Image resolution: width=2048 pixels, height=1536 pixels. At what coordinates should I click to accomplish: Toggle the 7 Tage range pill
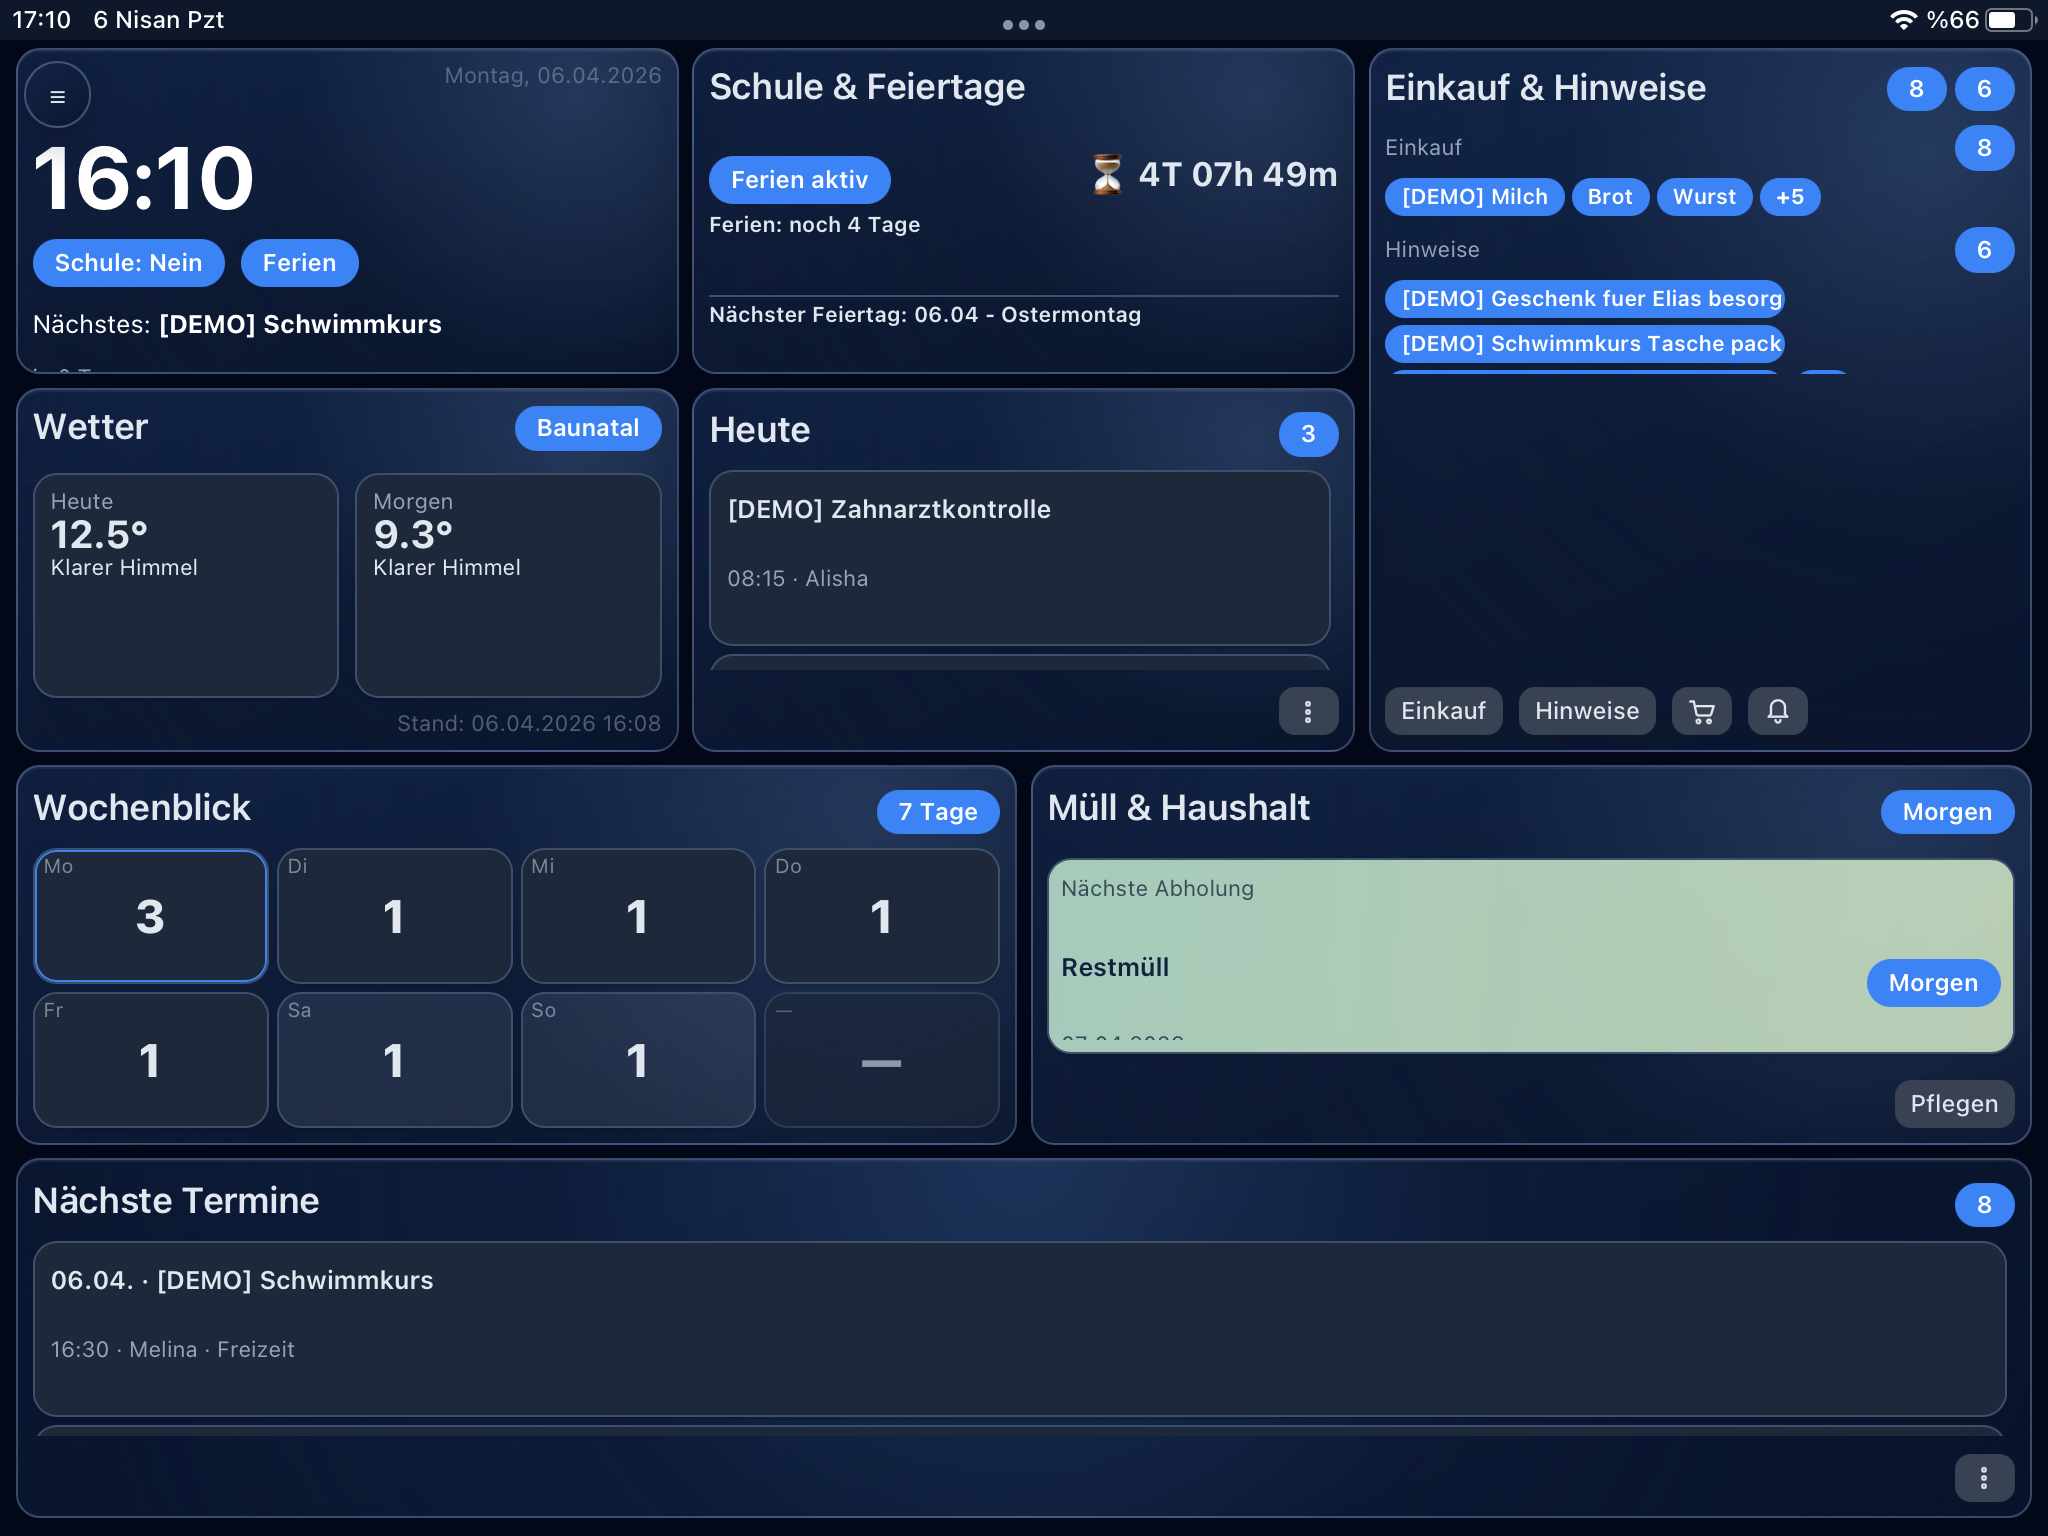click(x=937, y=812)
